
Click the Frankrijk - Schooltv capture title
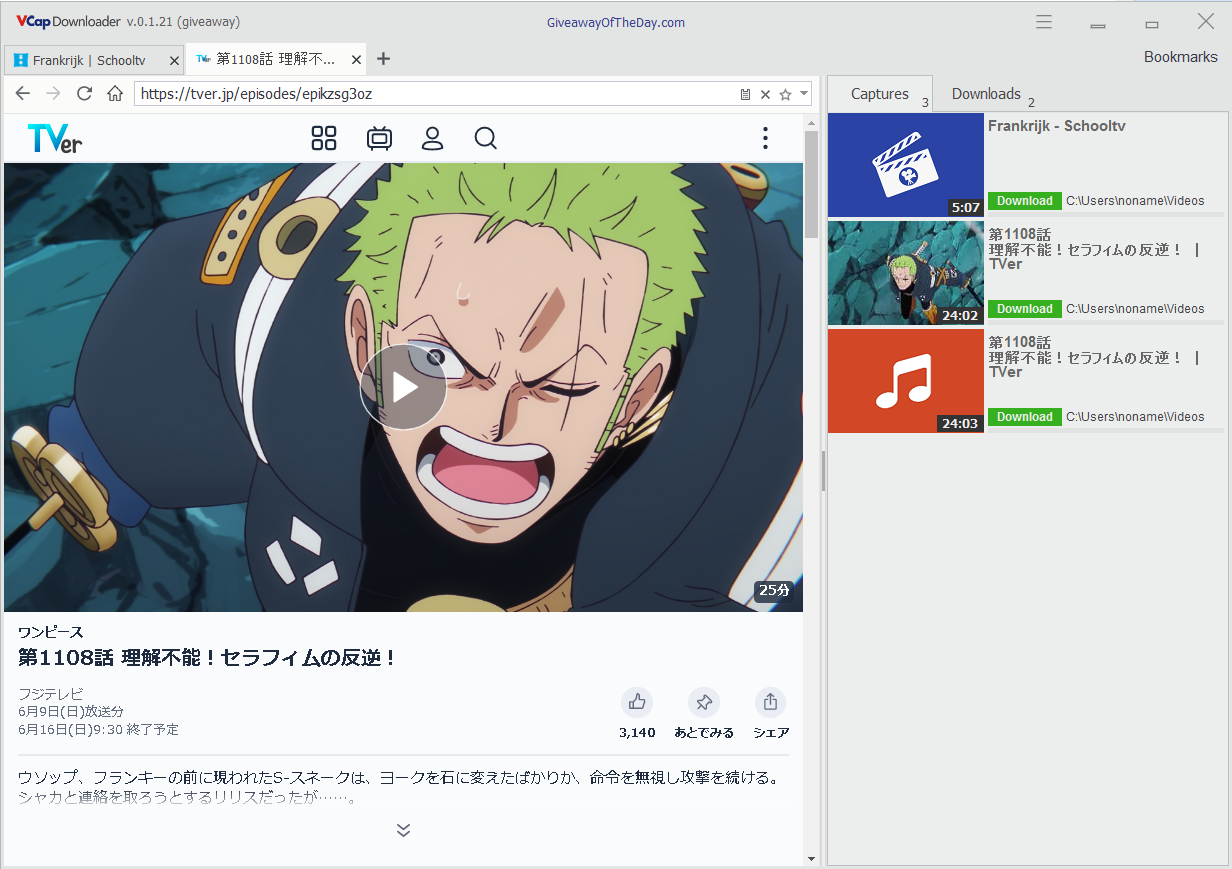(1057, 126)
